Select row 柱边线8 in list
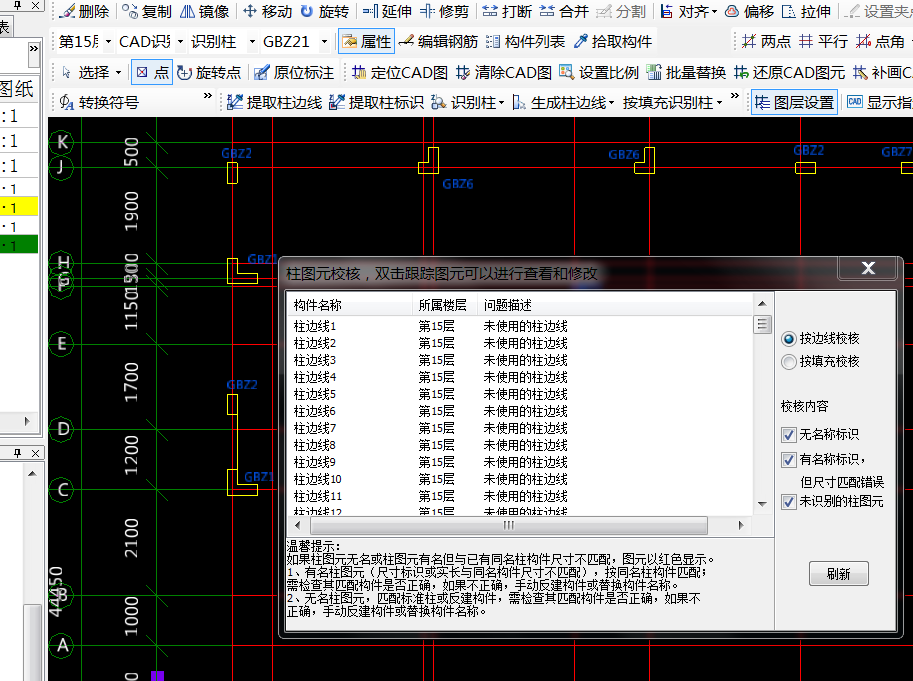This screenshot has height=681, width=913. (x=519, y=445)
